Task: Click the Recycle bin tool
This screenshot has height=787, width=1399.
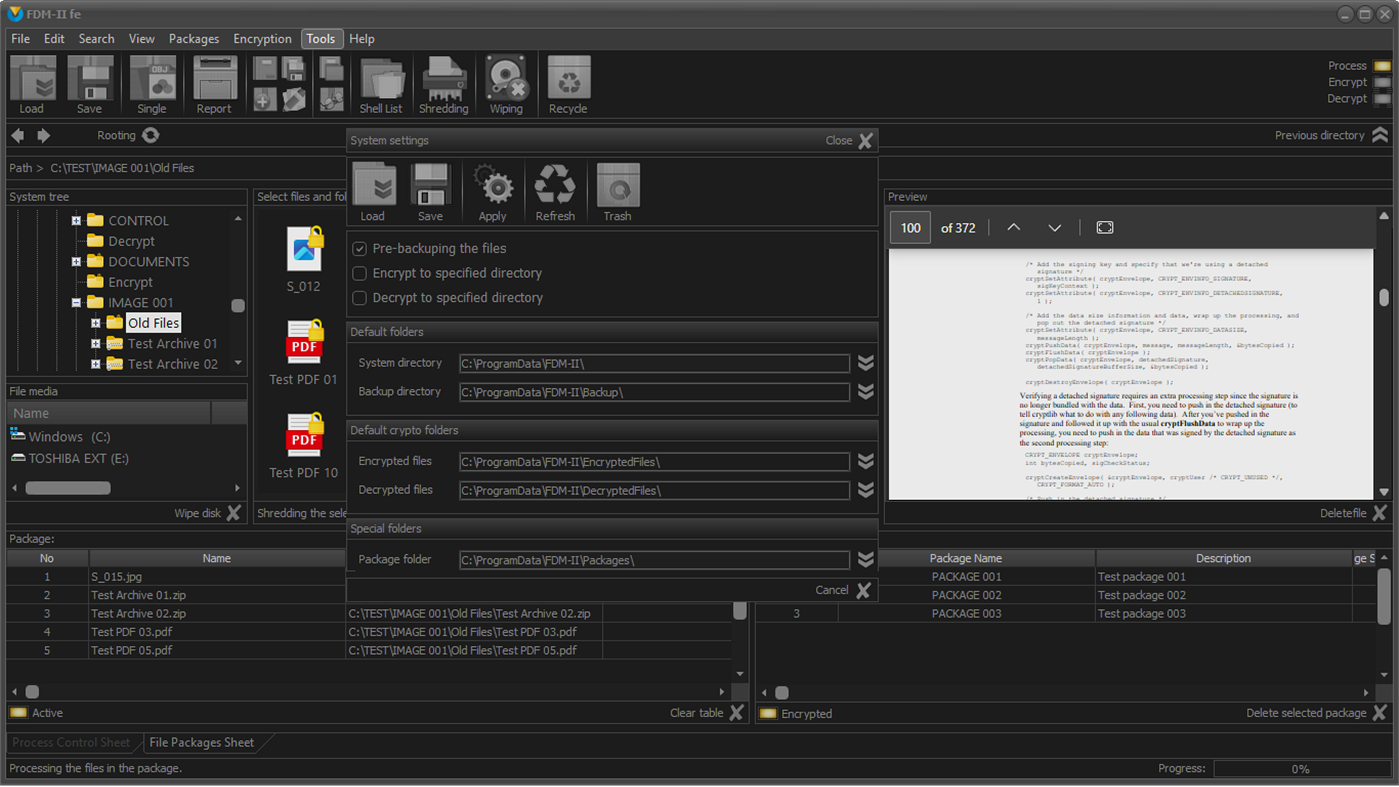Action: (x=568, y=85)
